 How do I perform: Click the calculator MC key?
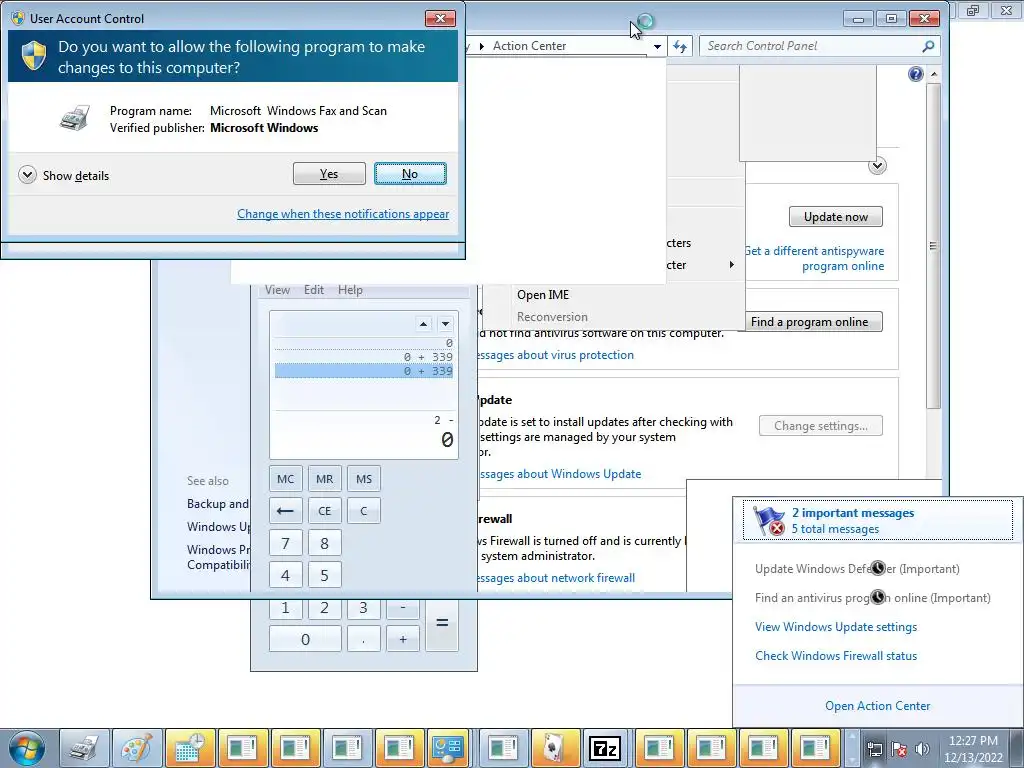coord(285,479)
